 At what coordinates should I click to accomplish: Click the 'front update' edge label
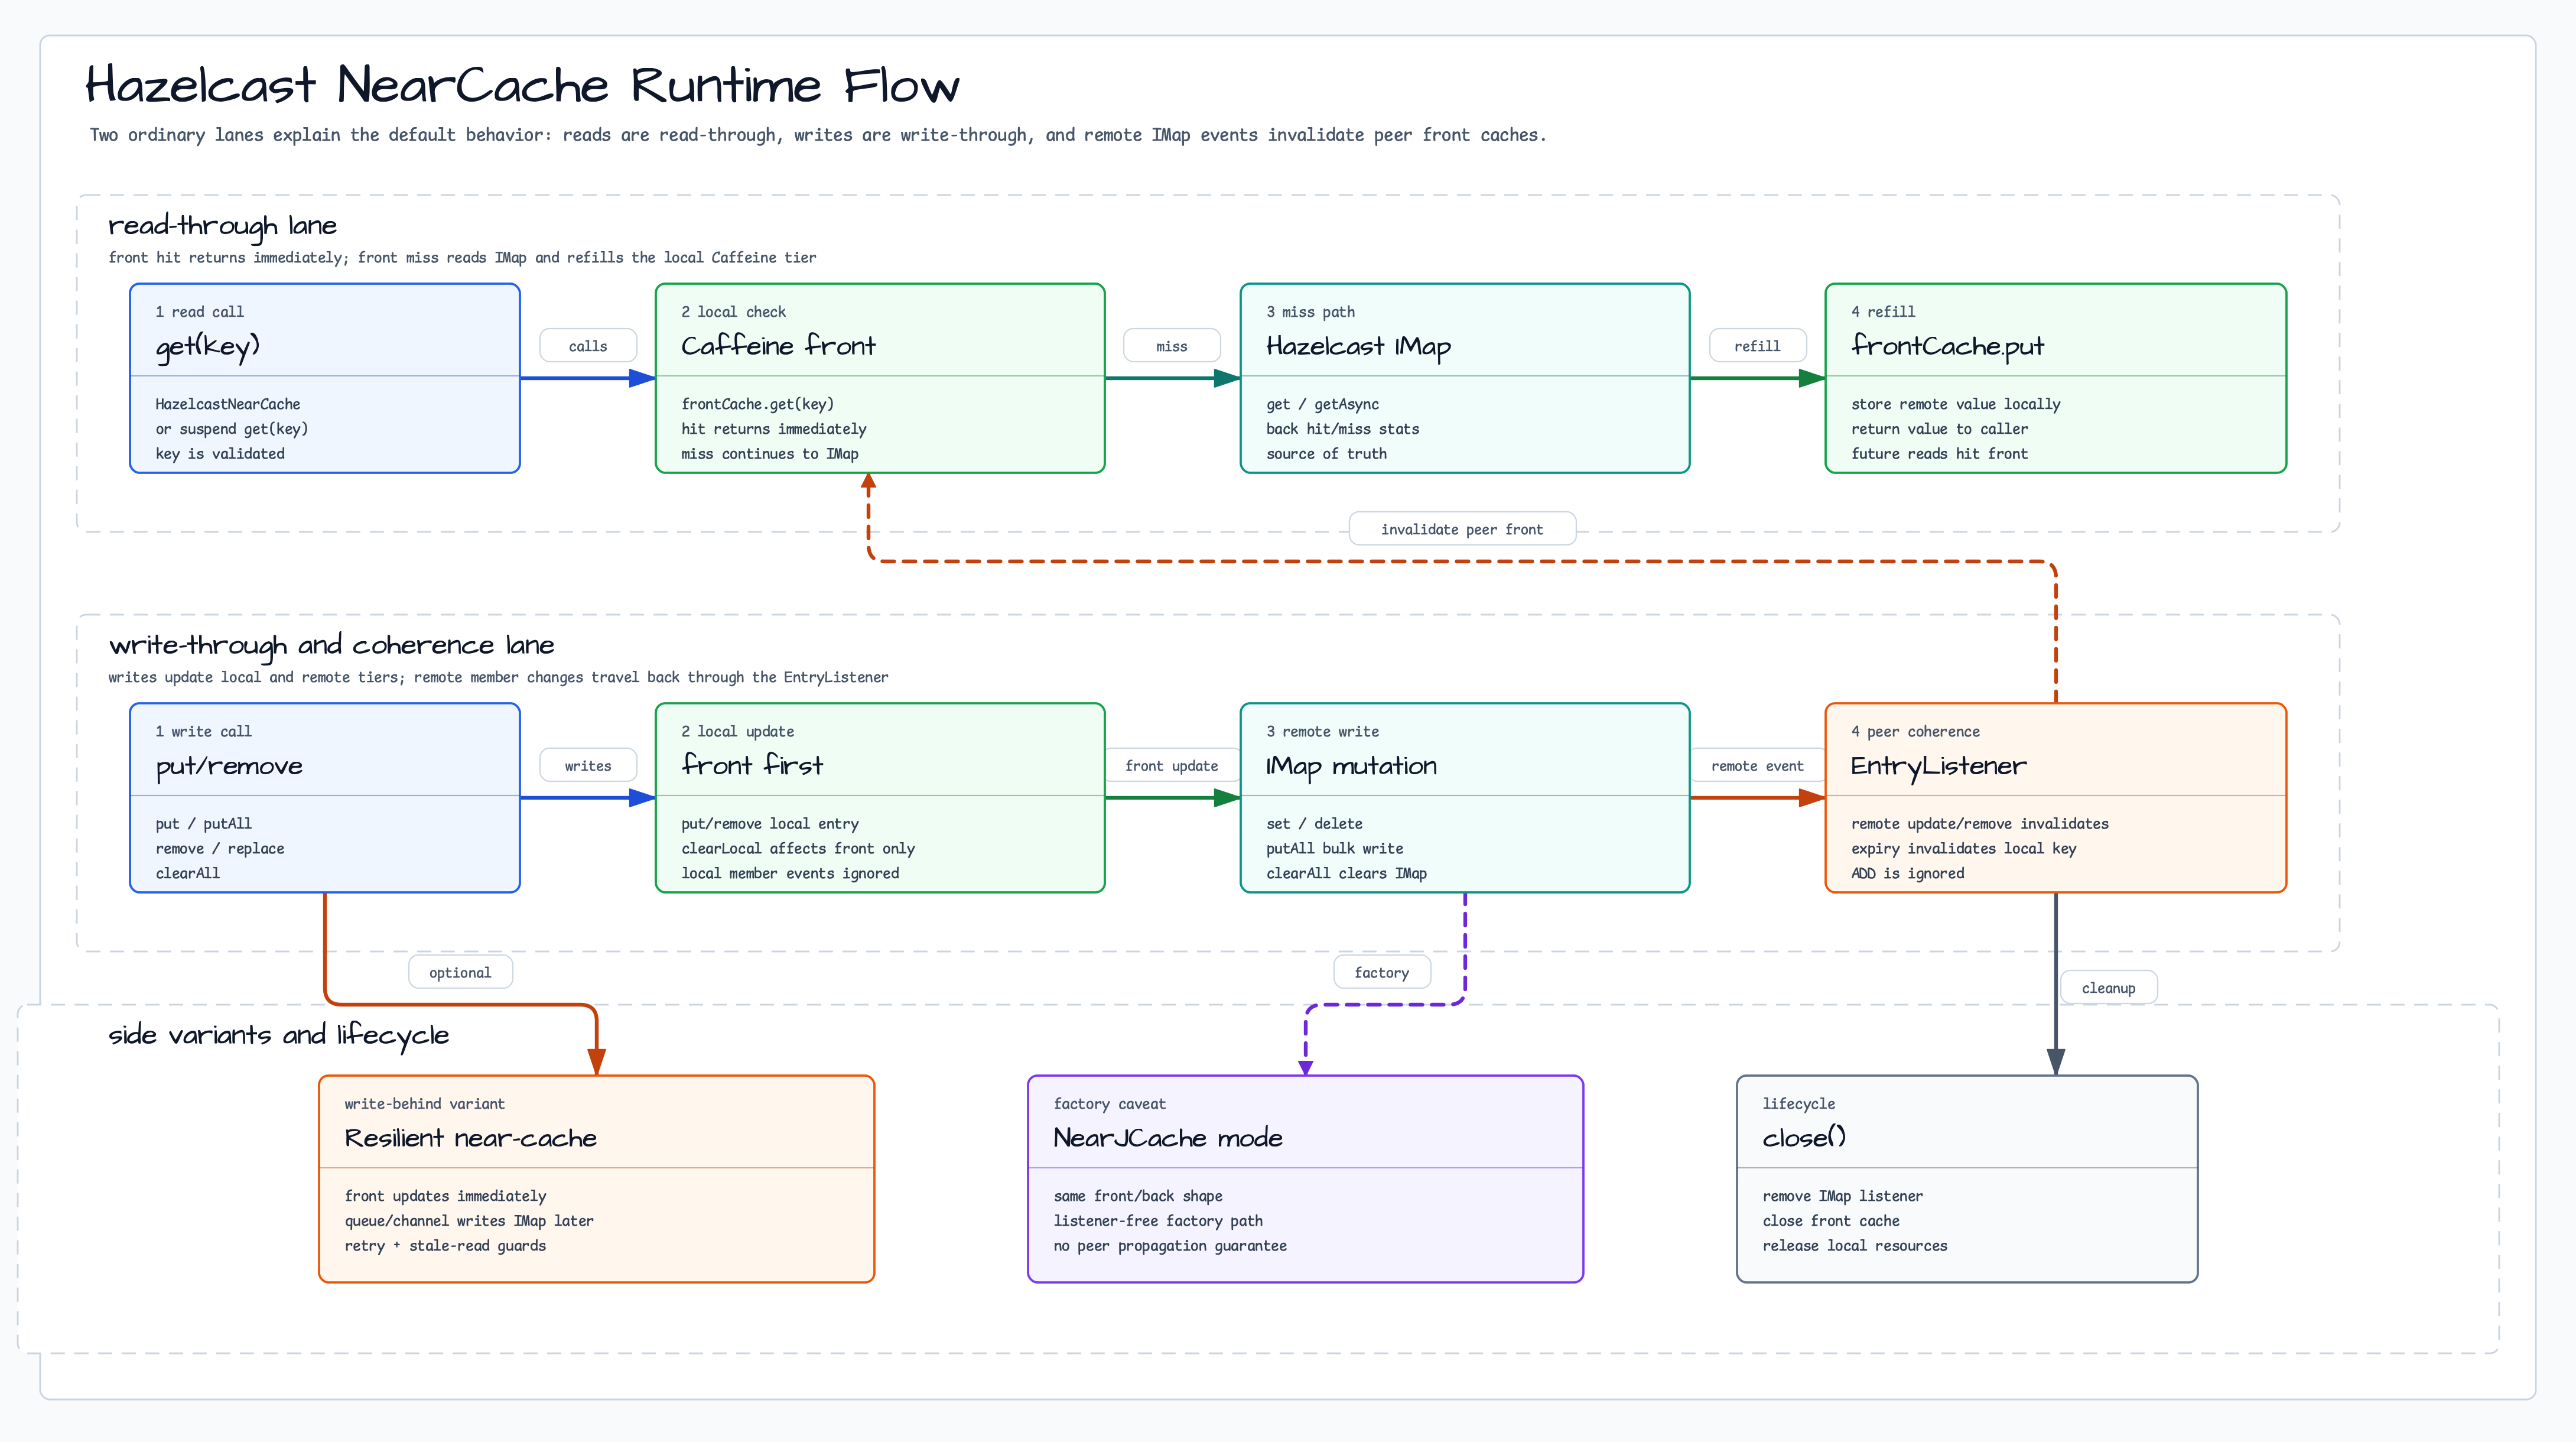click(x=1172, y=766)
